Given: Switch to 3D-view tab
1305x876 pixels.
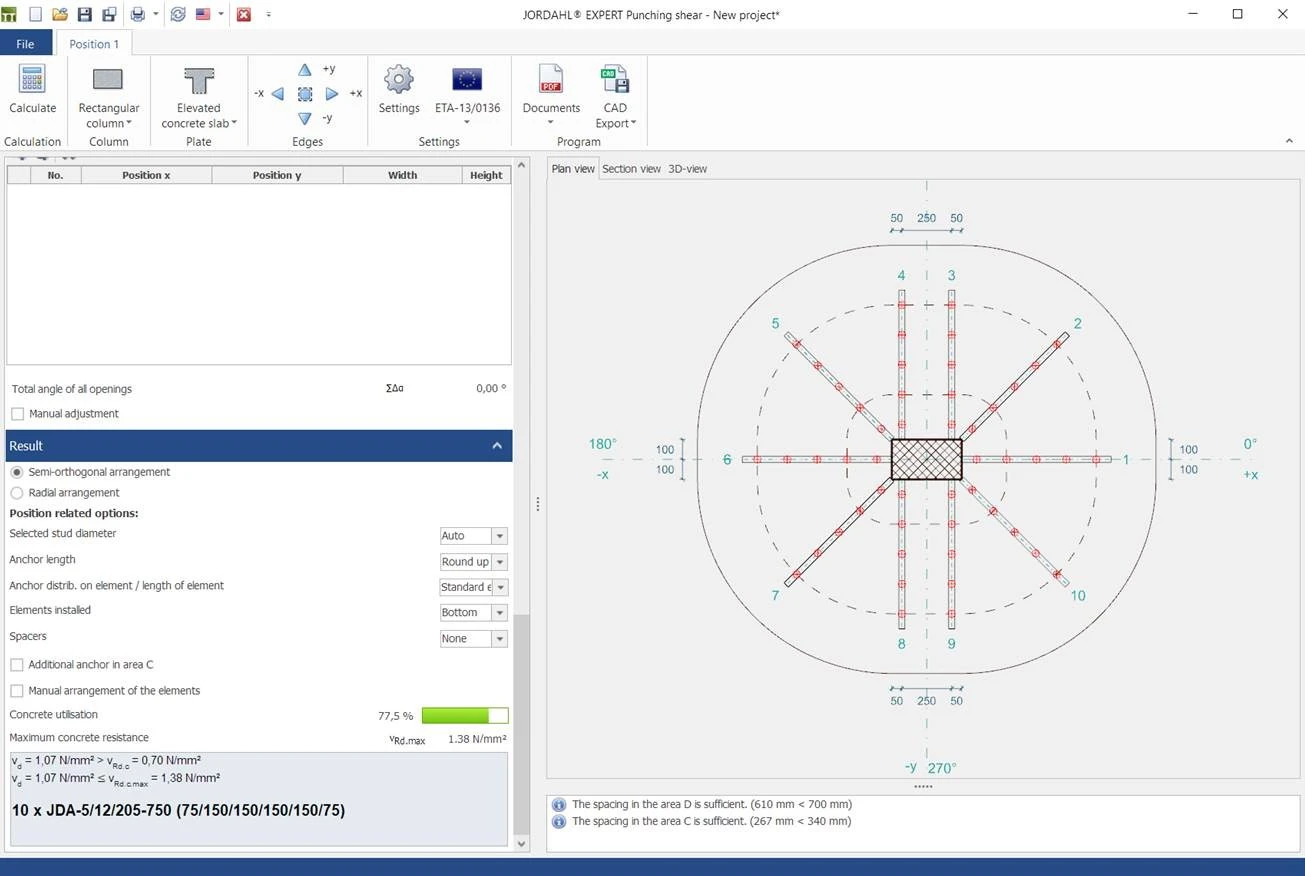Looking at the screenshot, I should coord(687,169).
